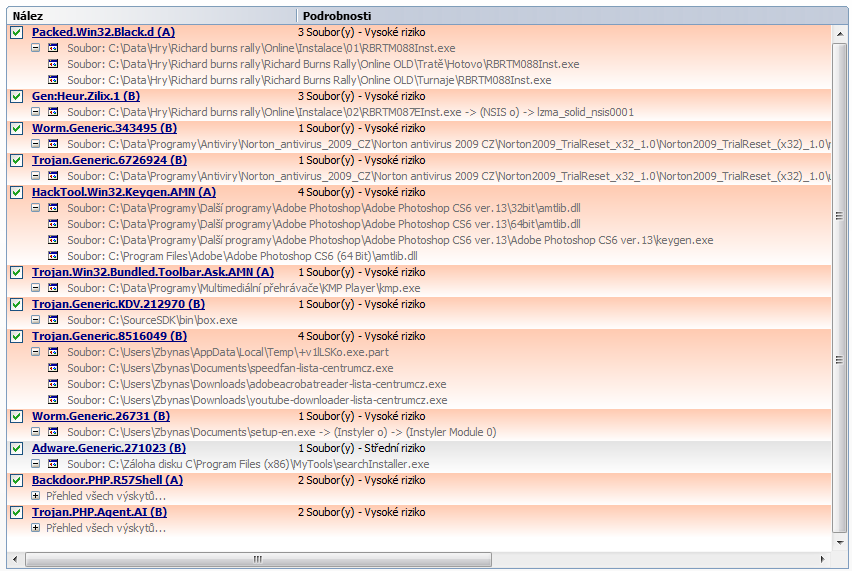This screenshot has height=571, width=852.
Task: Click file icon for searchInstaller.exe
Action: (53, 464)
